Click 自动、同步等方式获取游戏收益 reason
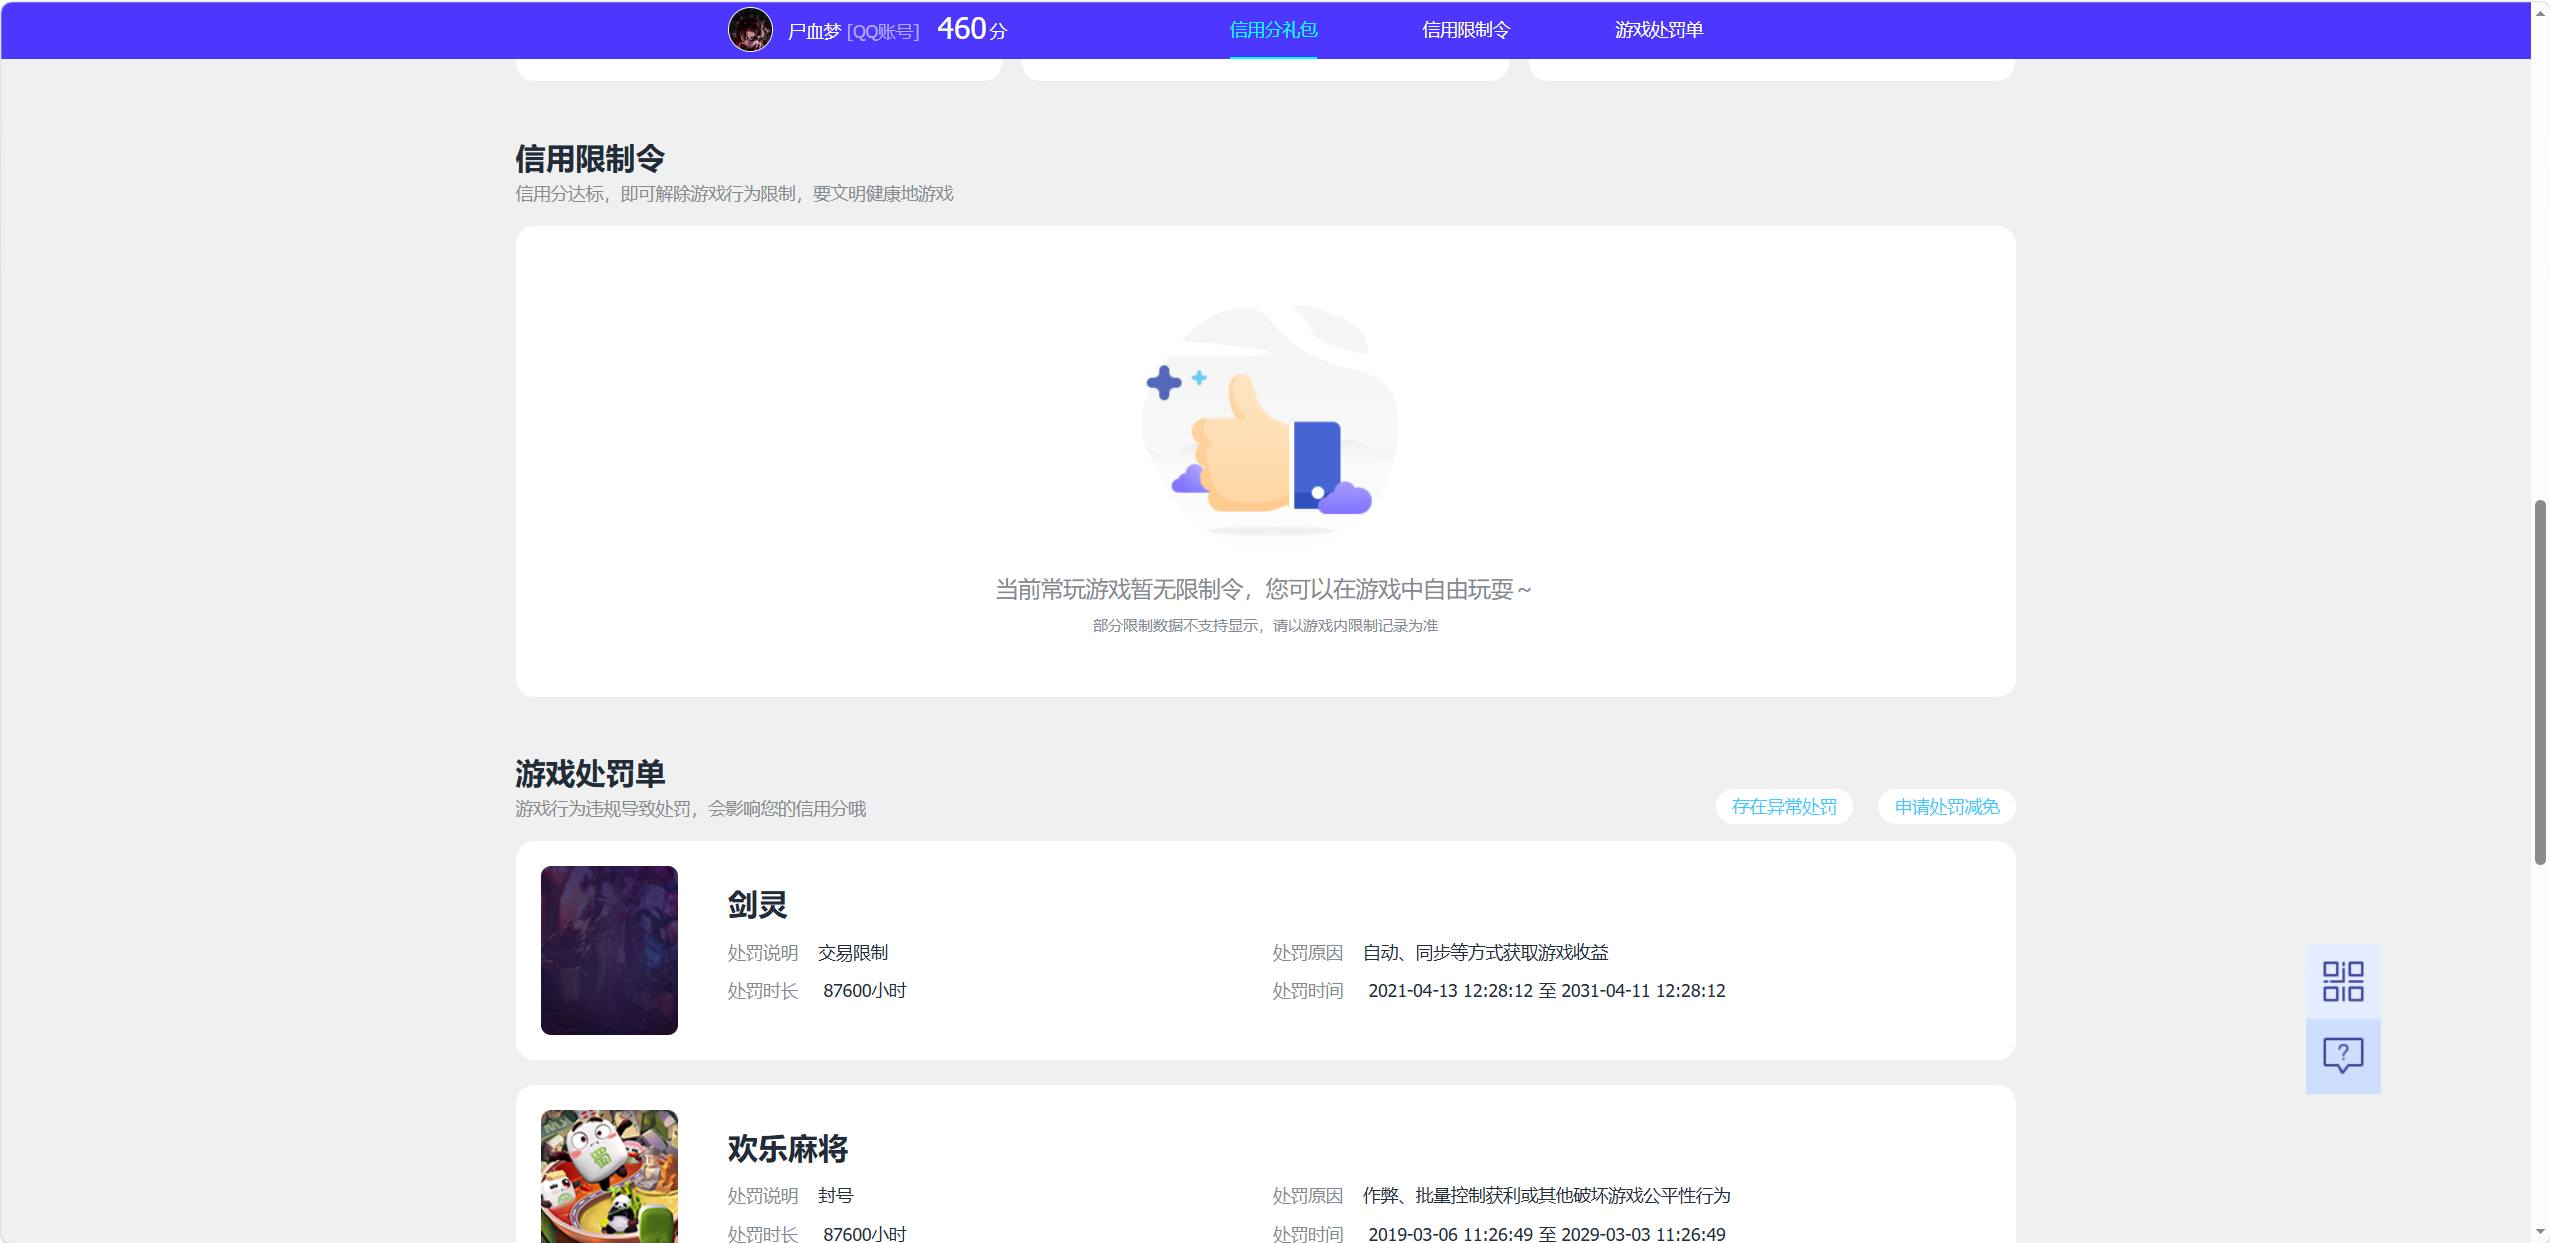This screenshot has height=1243, width=2550. pos(1486,953)
